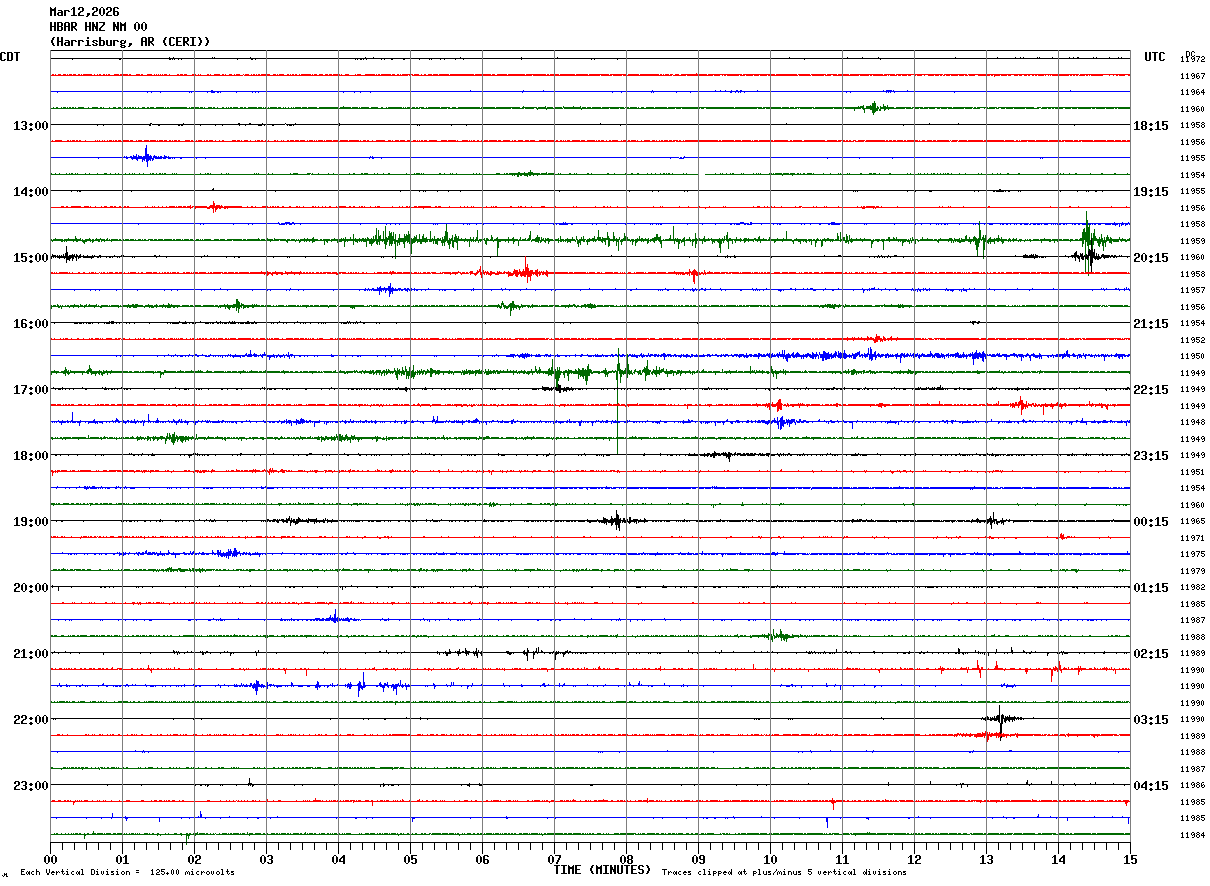Select the 22:00 CDT time label
This screenshot has width=1210, height=886.
pos(30,720)
